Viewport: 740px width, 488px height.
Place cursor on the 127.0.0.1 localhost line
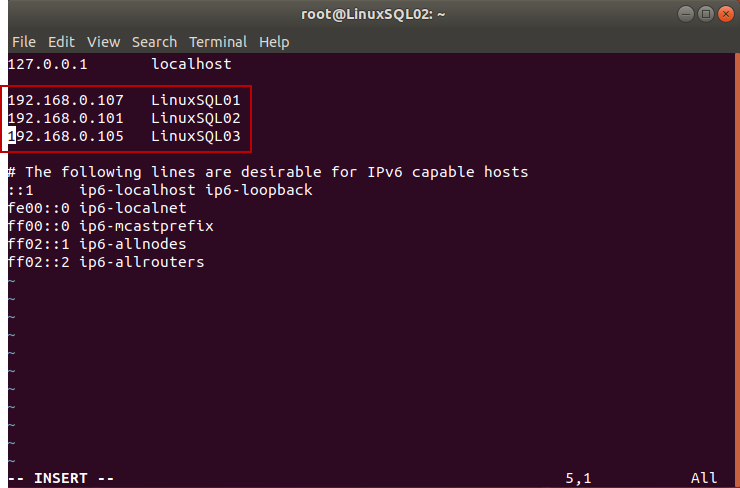[x=120, y=64]
